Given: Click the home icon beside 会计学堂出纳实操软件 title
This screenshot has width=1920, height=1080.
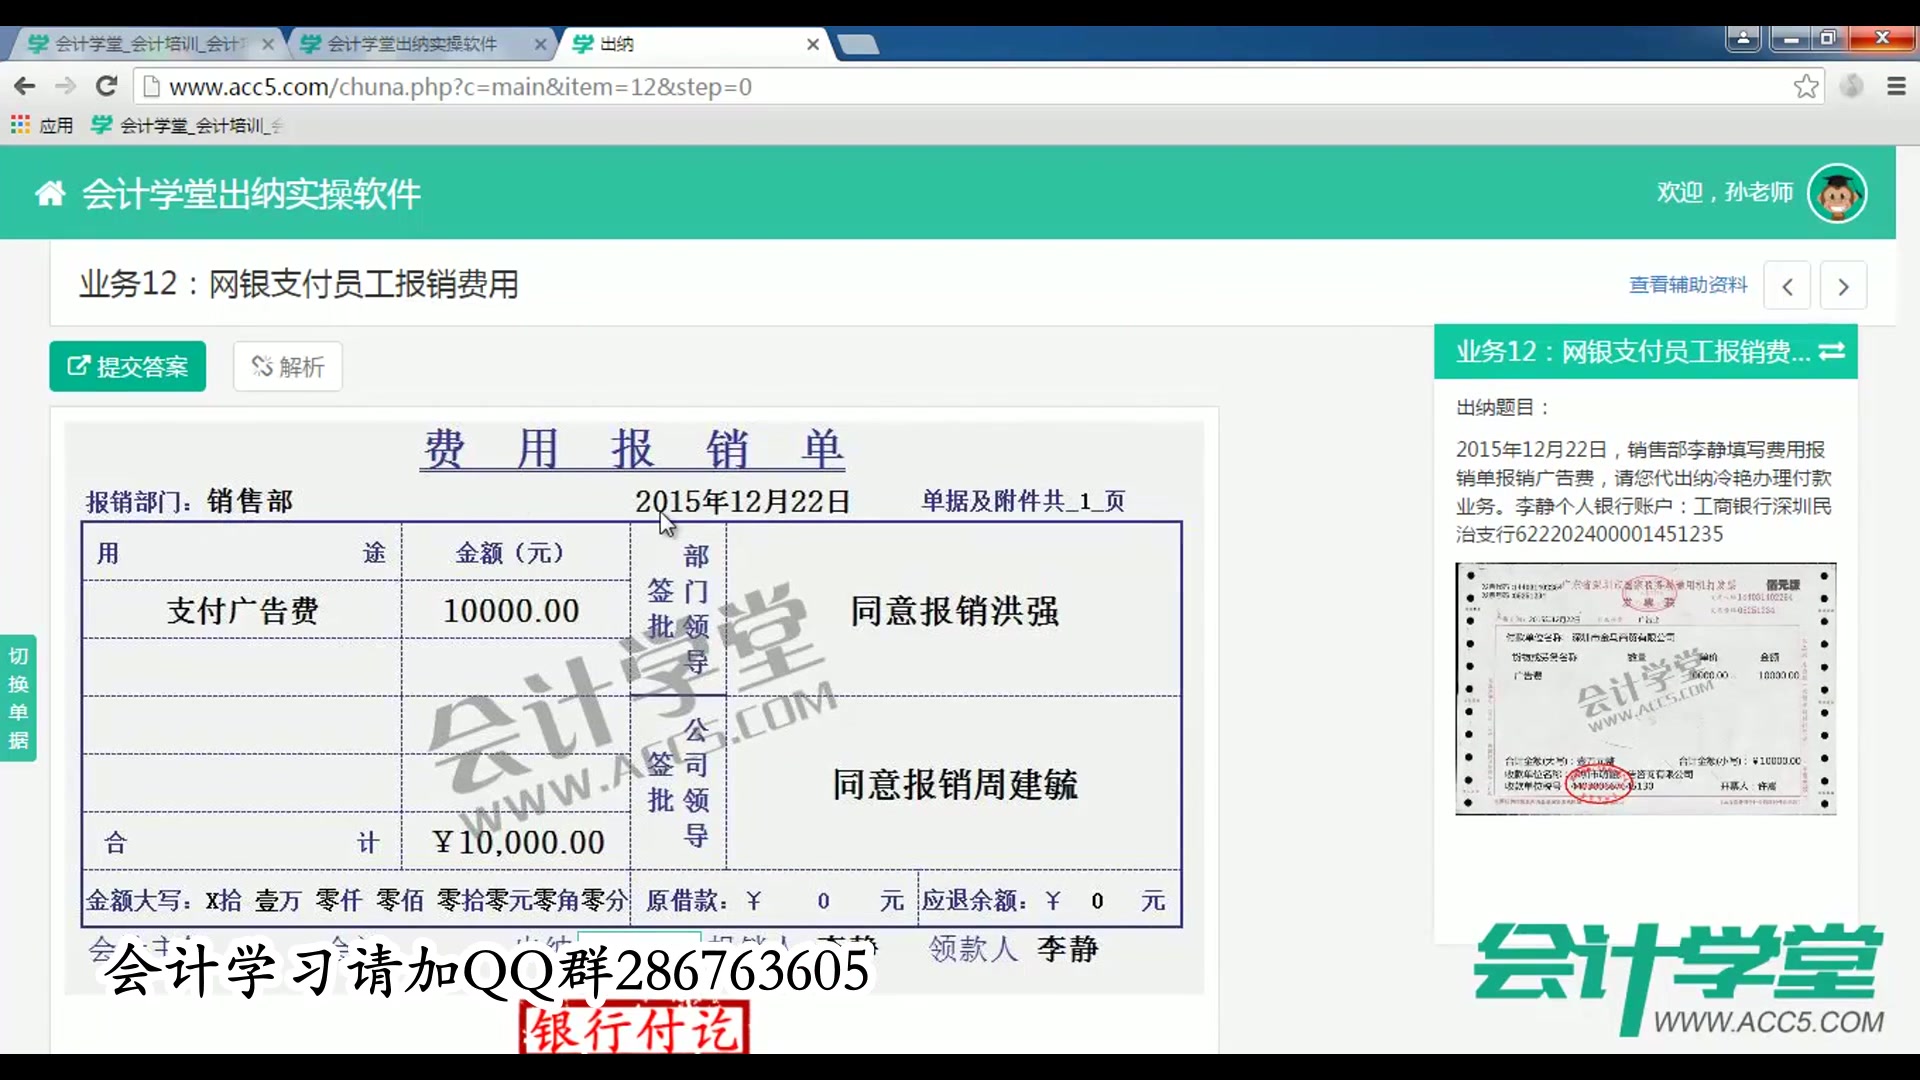Looking at the screenshot, I should (x=49, y=192).
